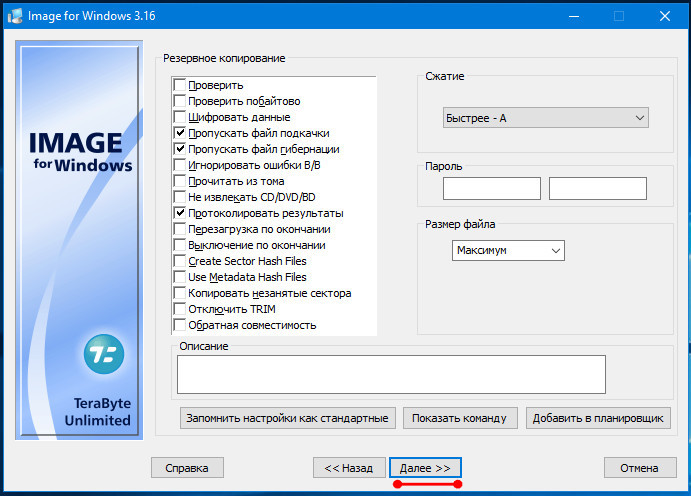Tick Перезагрузка по окончании checkbox

(x=179, y=229)
